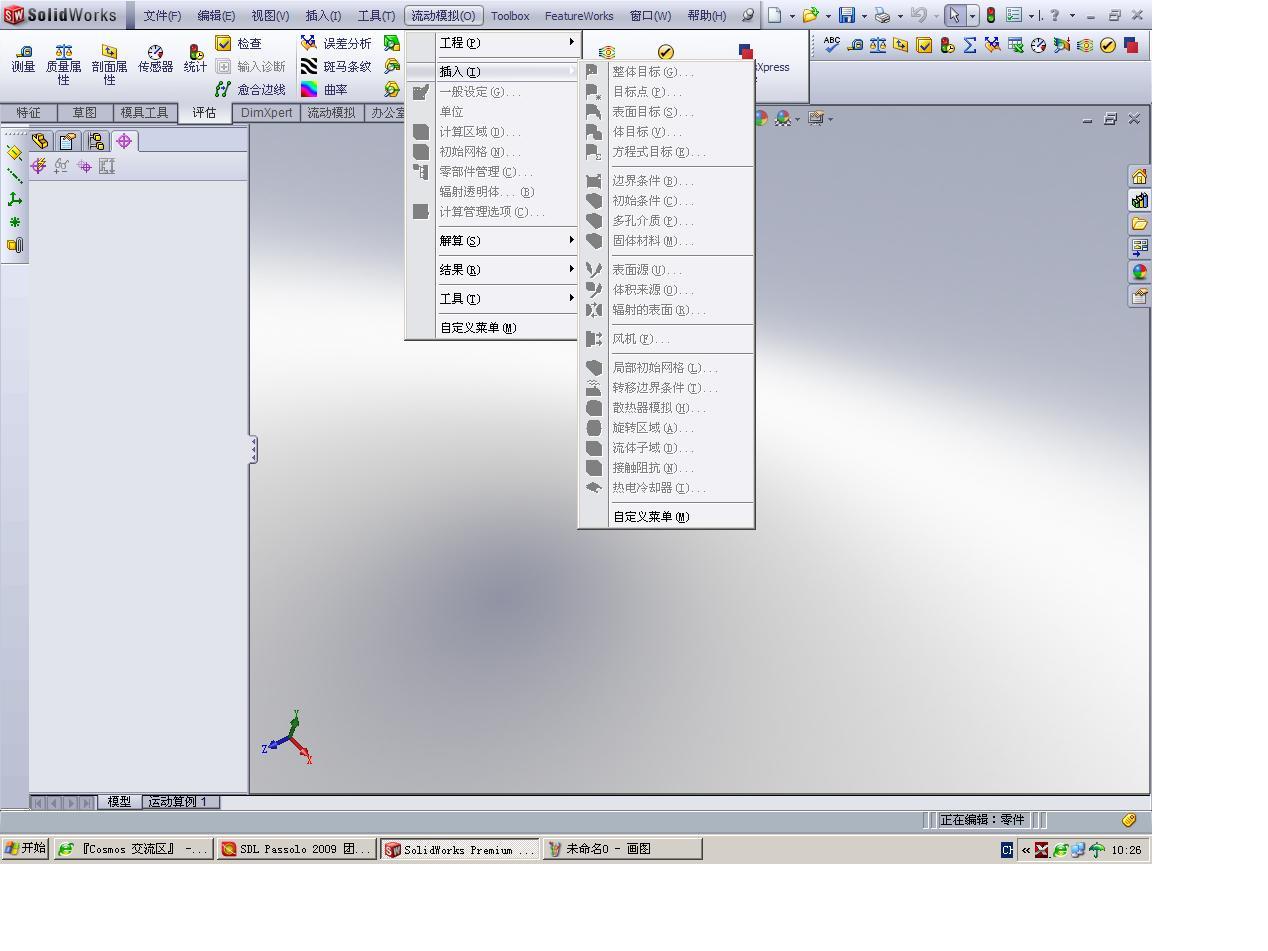Open 帮助(H) menu
1268x951 pixels.
(707, 16)
